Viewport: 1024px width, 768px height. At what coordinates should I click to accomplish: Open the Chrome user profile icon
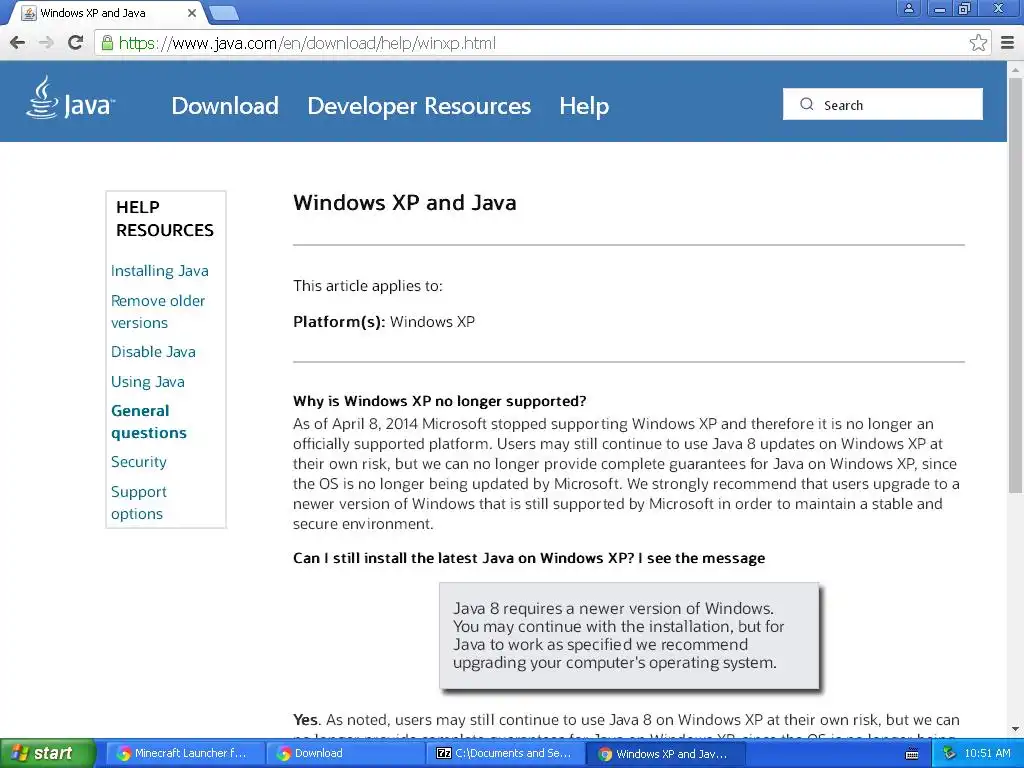[908, 9]
